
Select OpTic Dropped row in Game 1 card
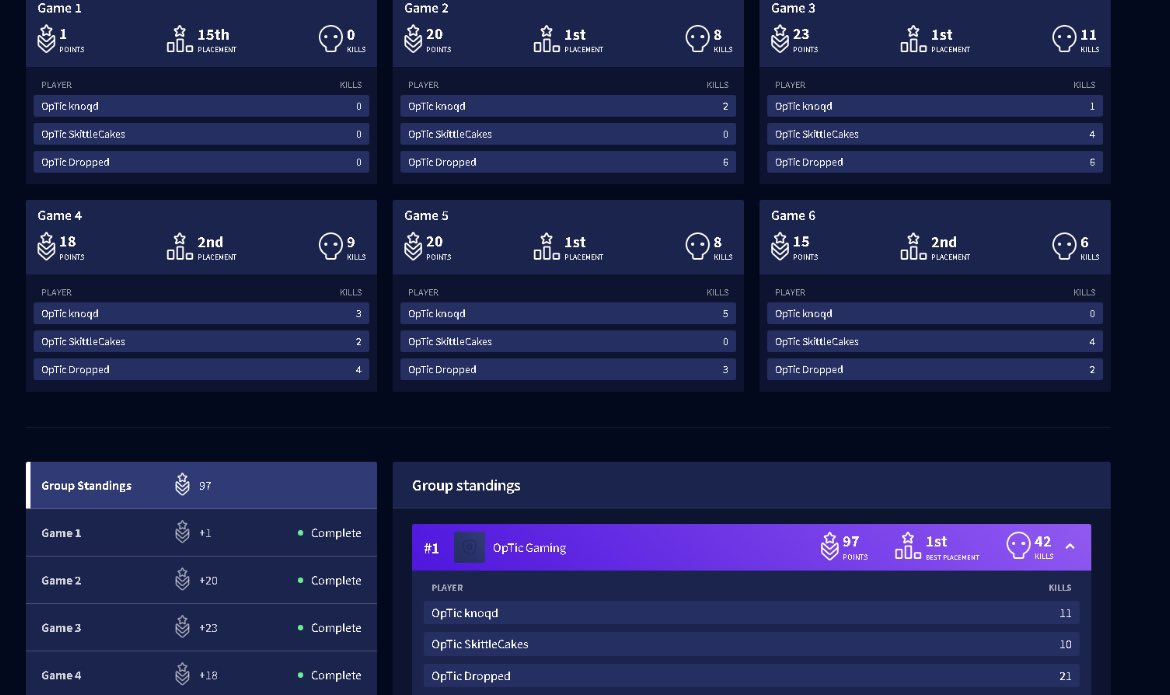pyautogui.click(x=201, y=162)
